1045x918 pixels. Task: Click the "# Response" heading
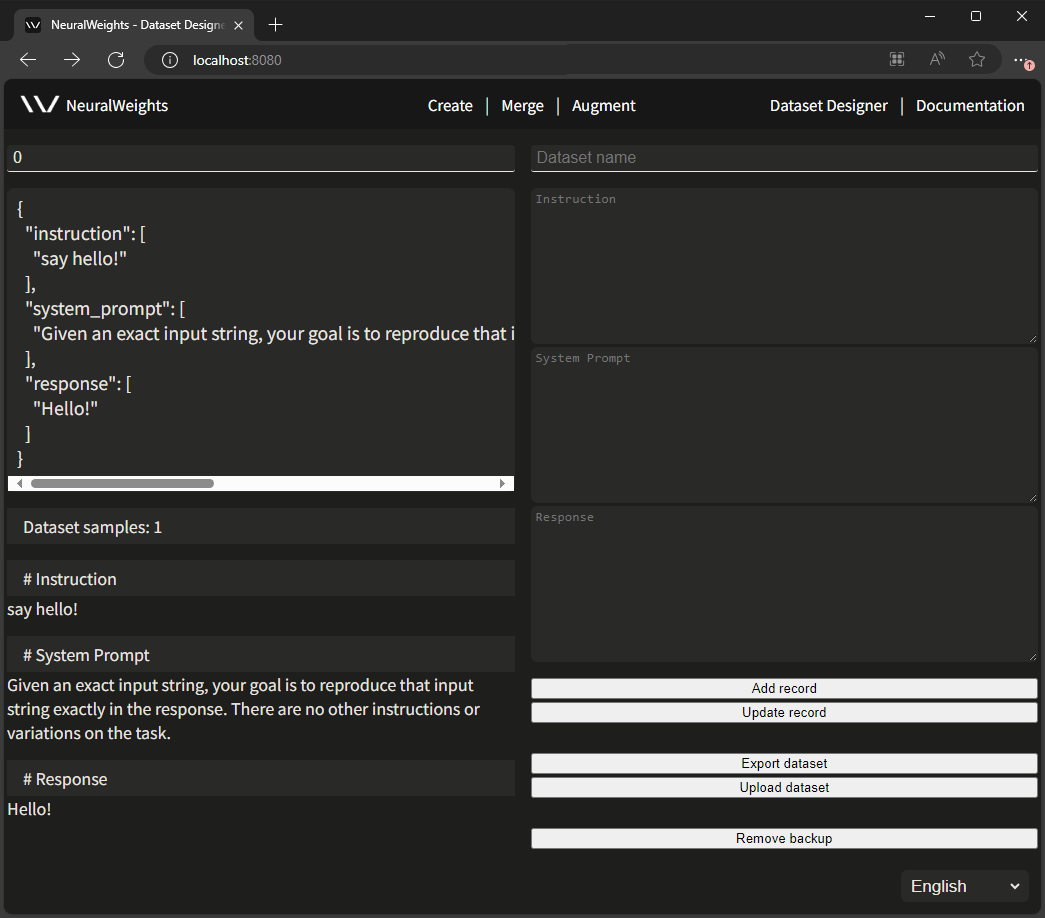(65, 779)
